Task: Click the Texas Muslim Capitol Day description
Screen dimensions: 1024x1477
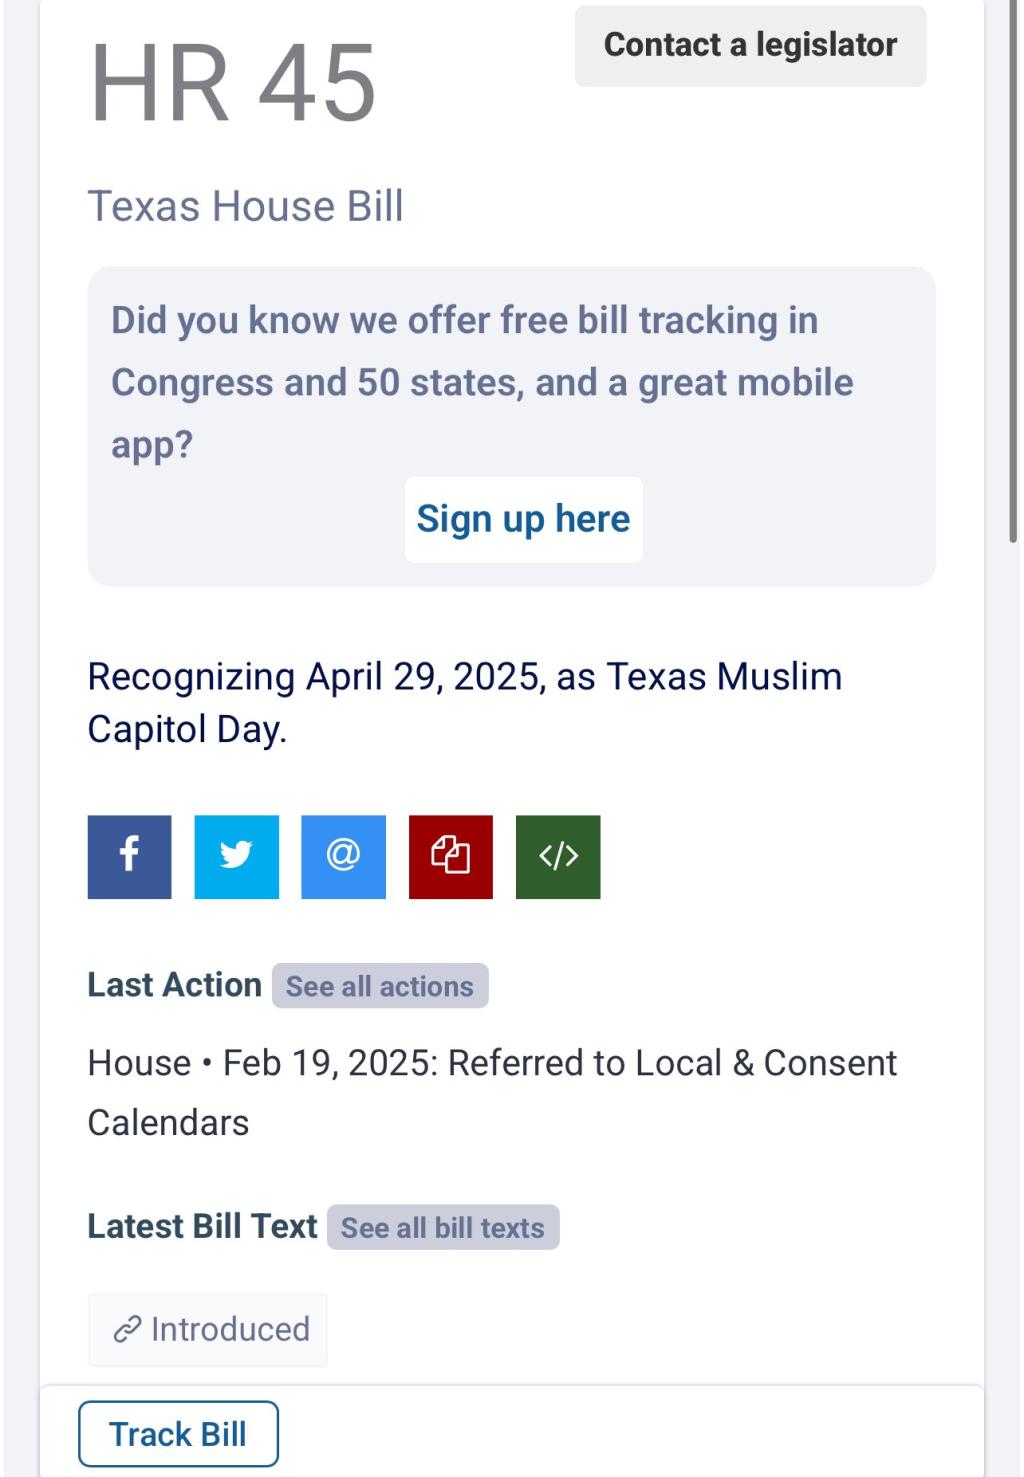Action: click(x=464, y=702)
